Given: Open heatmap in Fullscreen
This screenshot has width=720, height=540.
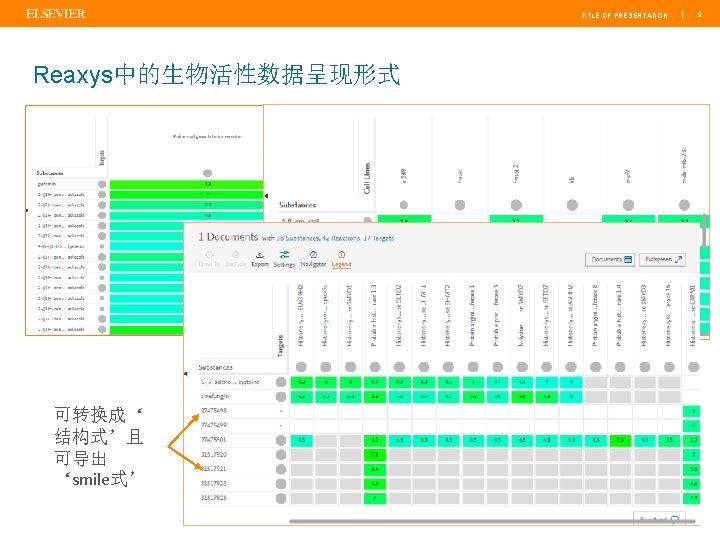Looking at the screenshot, I should tap(663, 259).
